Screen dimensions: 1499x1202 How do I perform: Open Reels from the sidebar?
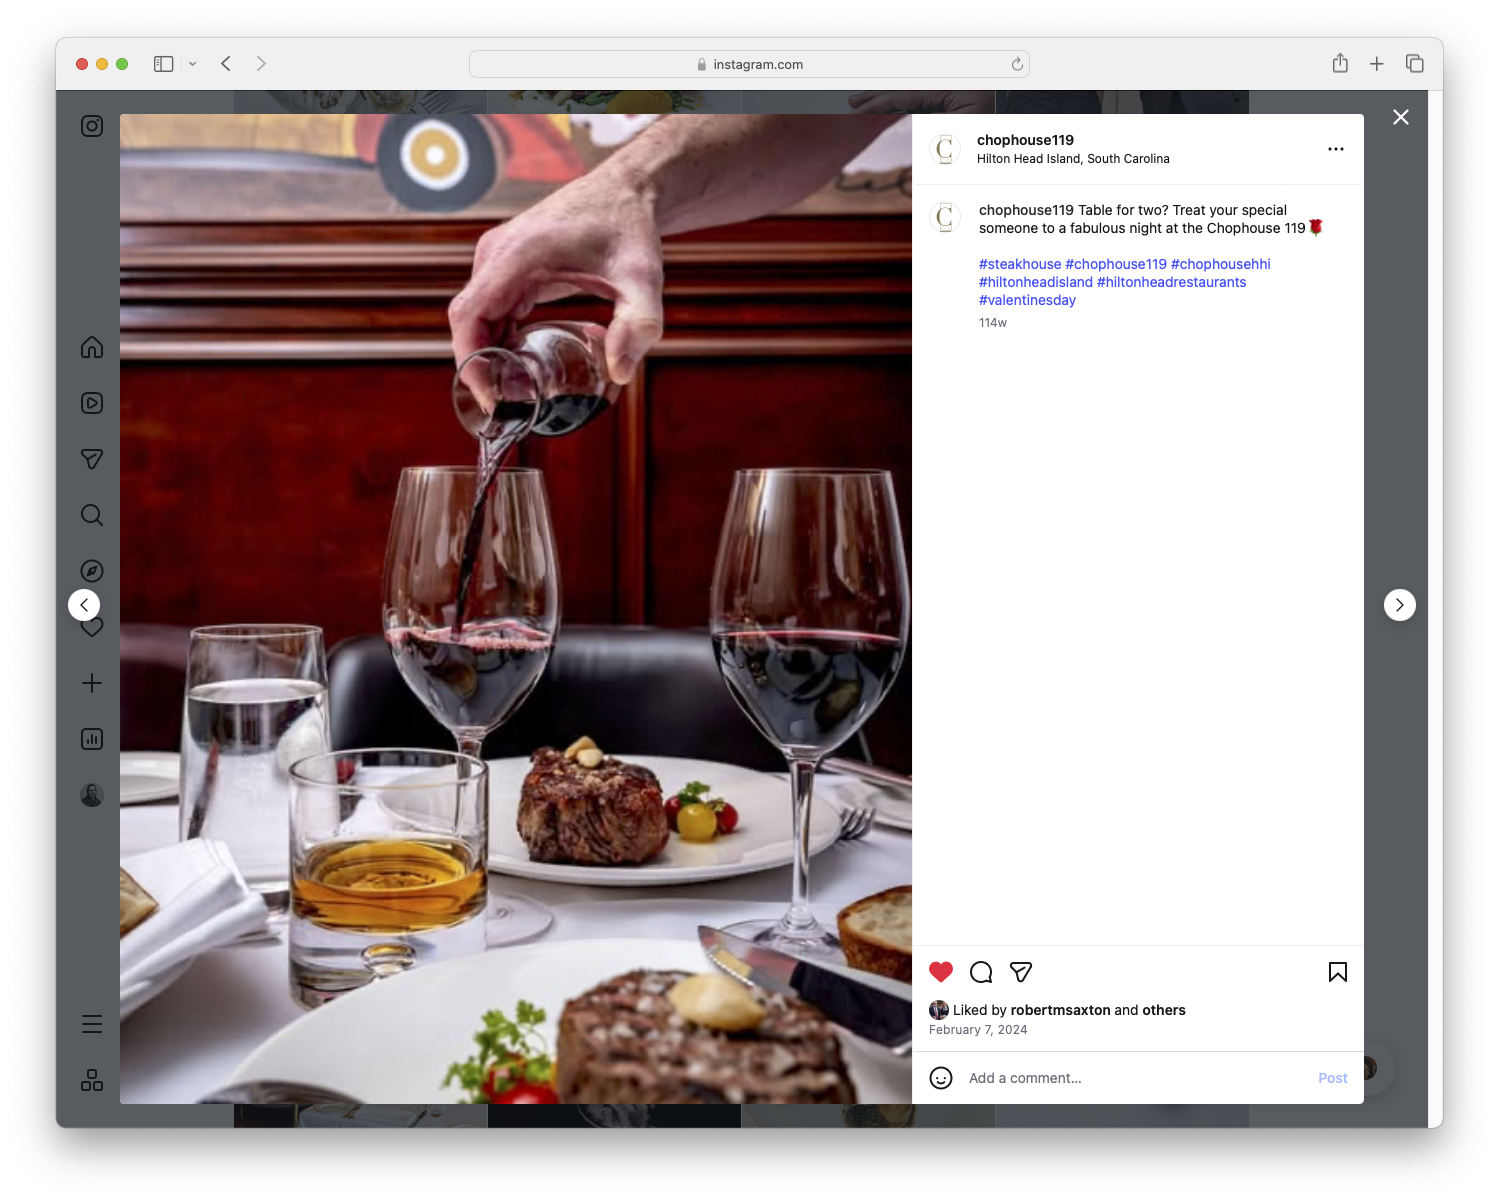91,403
